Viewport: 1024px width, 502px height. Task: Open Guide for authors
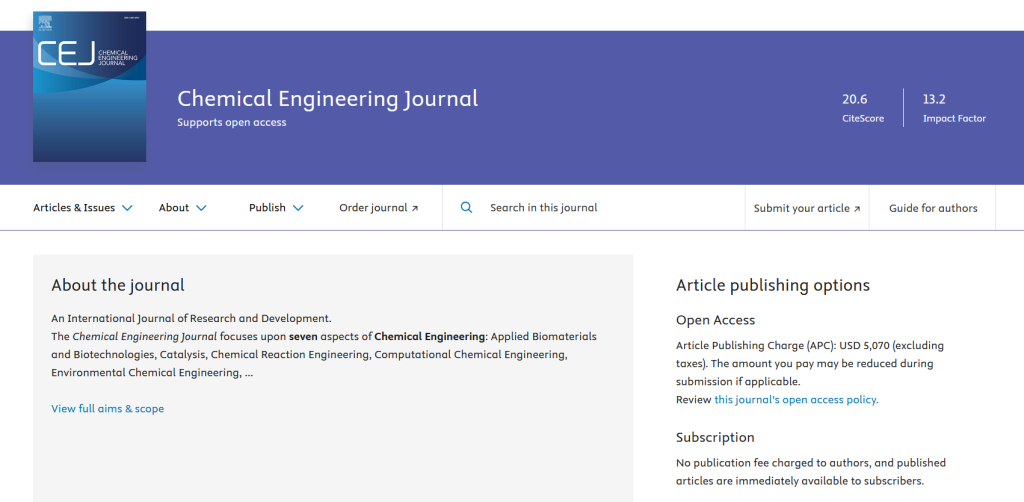[x=933, y=208]
